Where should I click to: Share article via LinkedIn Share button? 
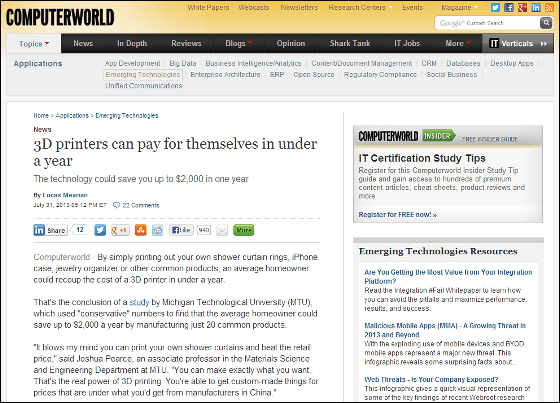50,230
